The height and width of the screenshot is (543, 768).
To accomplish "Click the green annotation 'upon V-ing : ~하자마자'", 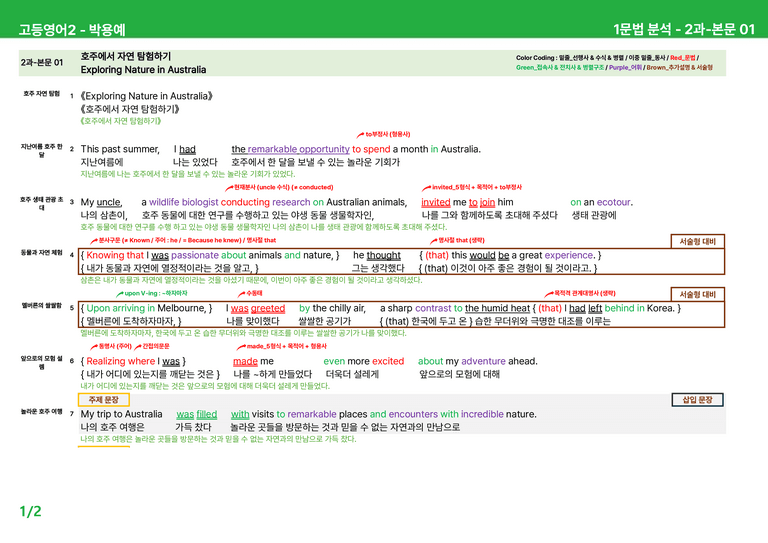I will pos(156,293).
